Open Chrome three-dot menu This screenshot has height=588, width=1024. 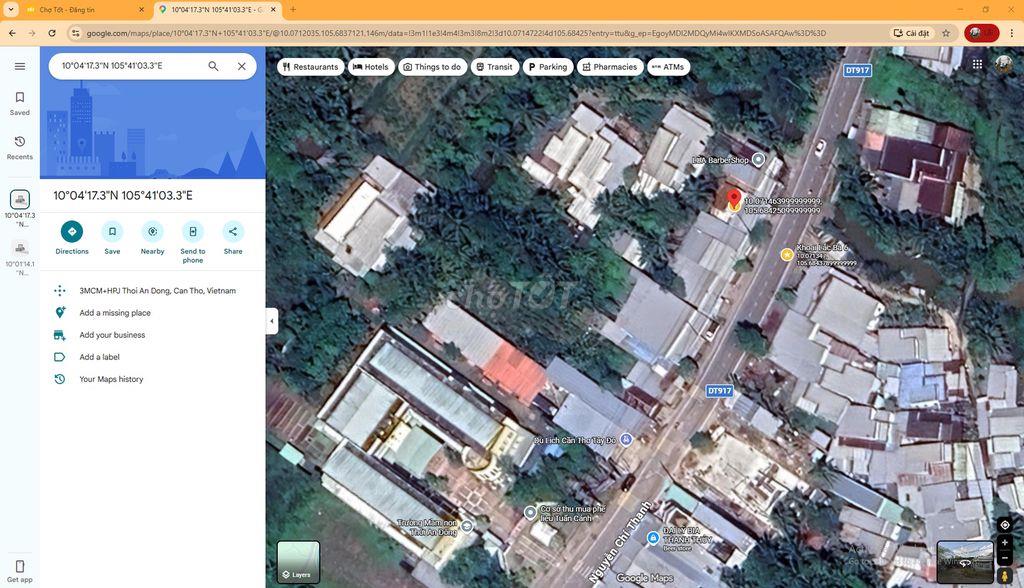[1012, 33]
